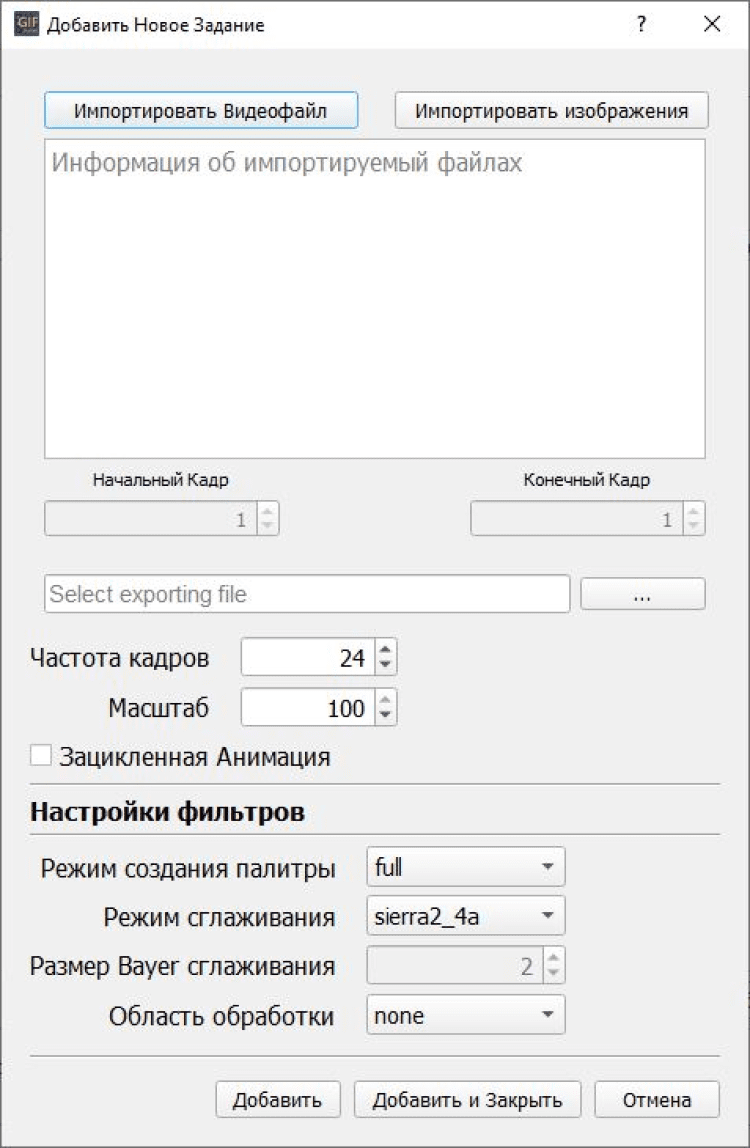The image size is (750, 1148).
Task: Click the GIF app icon in title bar
Action: point(27,25)
